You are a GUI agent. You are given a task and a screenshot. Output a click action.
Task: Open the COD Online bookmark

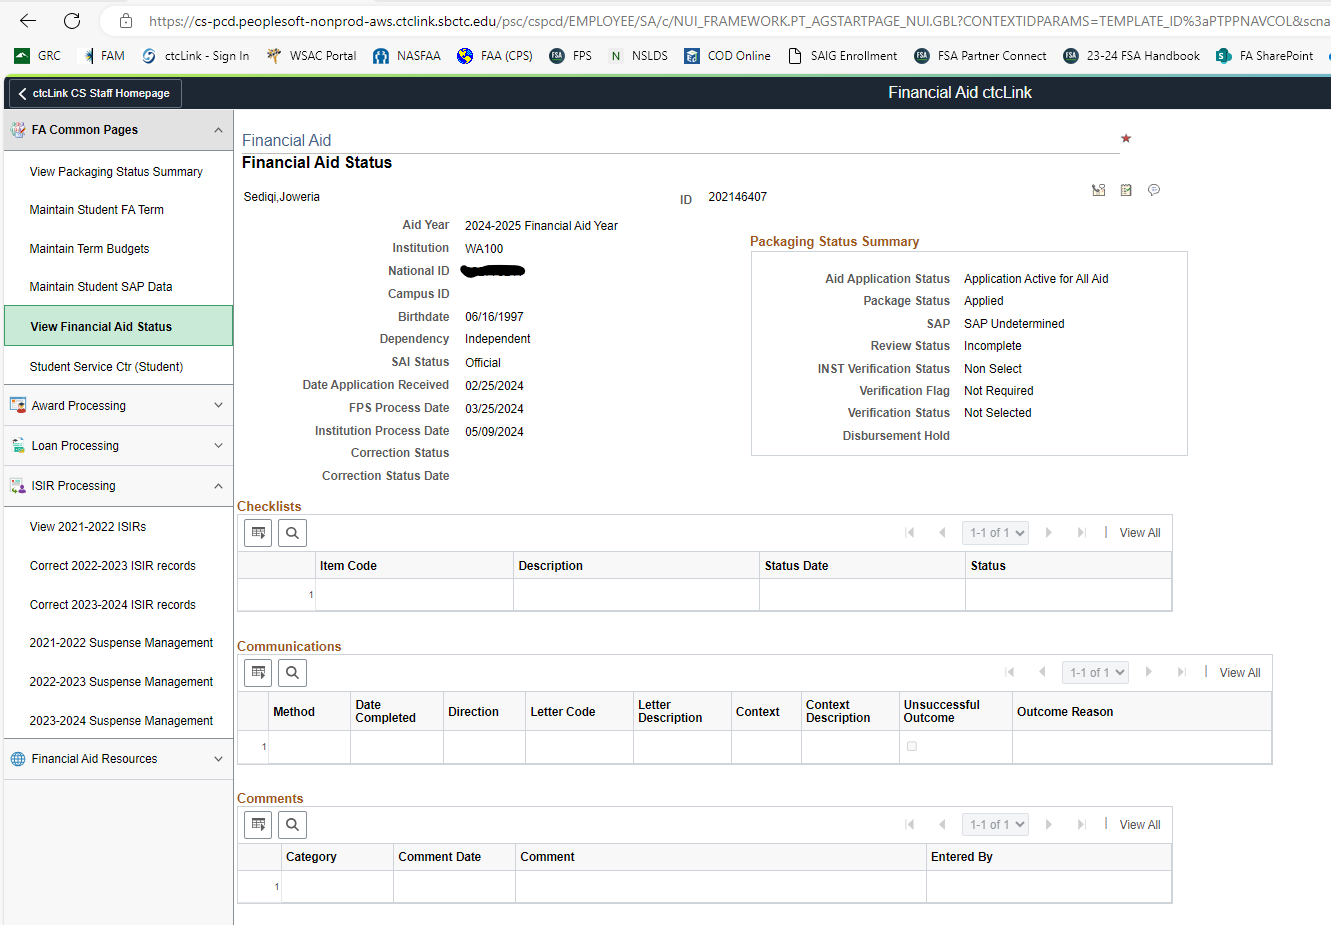click(x=727, y=56)
